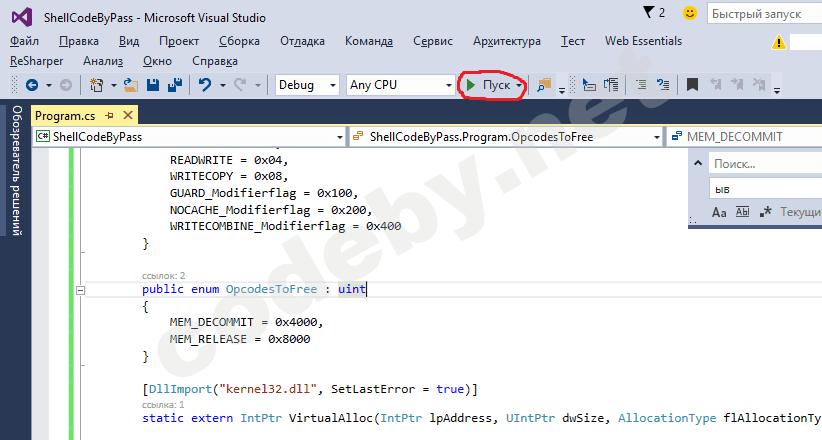Open the Отладка menu
This screenshot has height=440, width=822.
[301, 41]
